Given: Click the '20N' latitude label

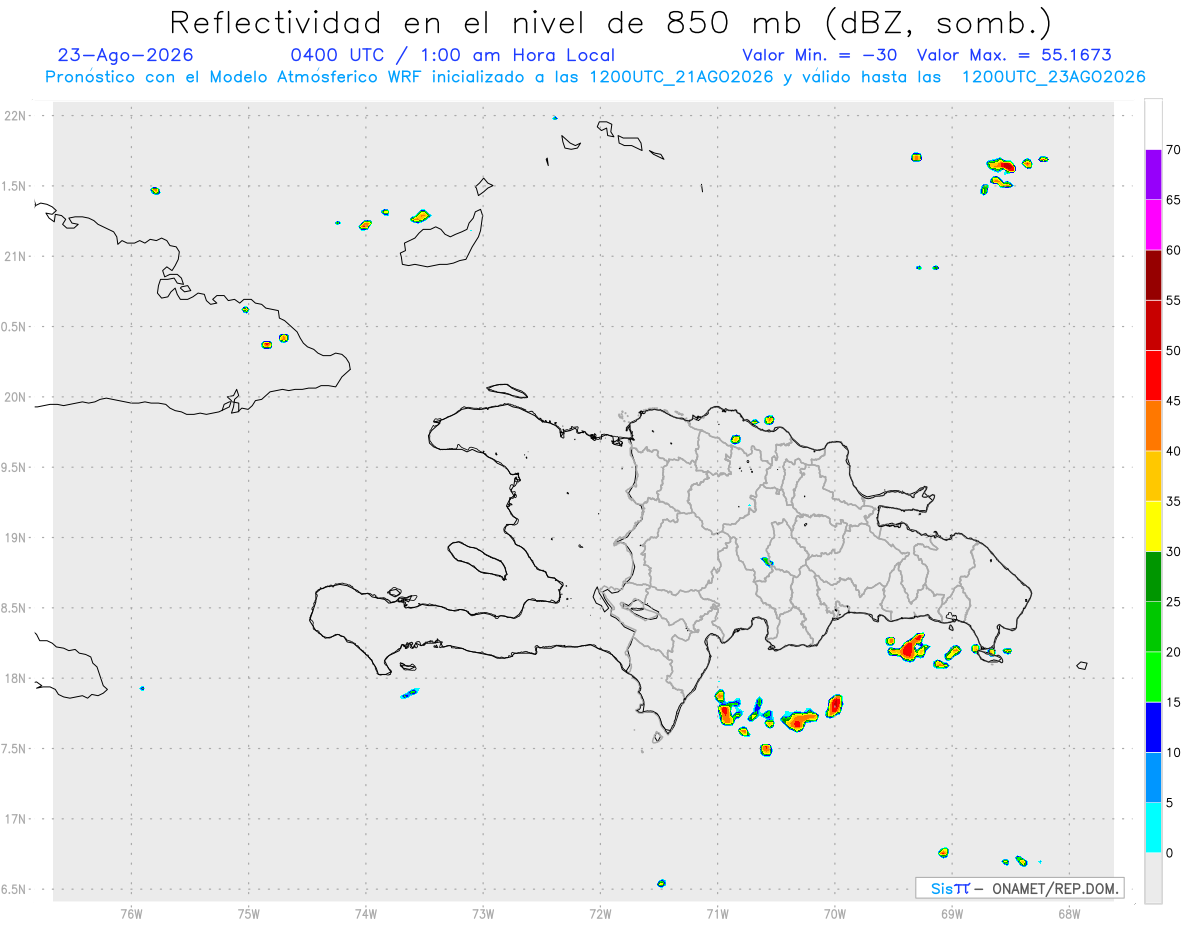Looking at the screenshot, I should (x=17, y=397).
